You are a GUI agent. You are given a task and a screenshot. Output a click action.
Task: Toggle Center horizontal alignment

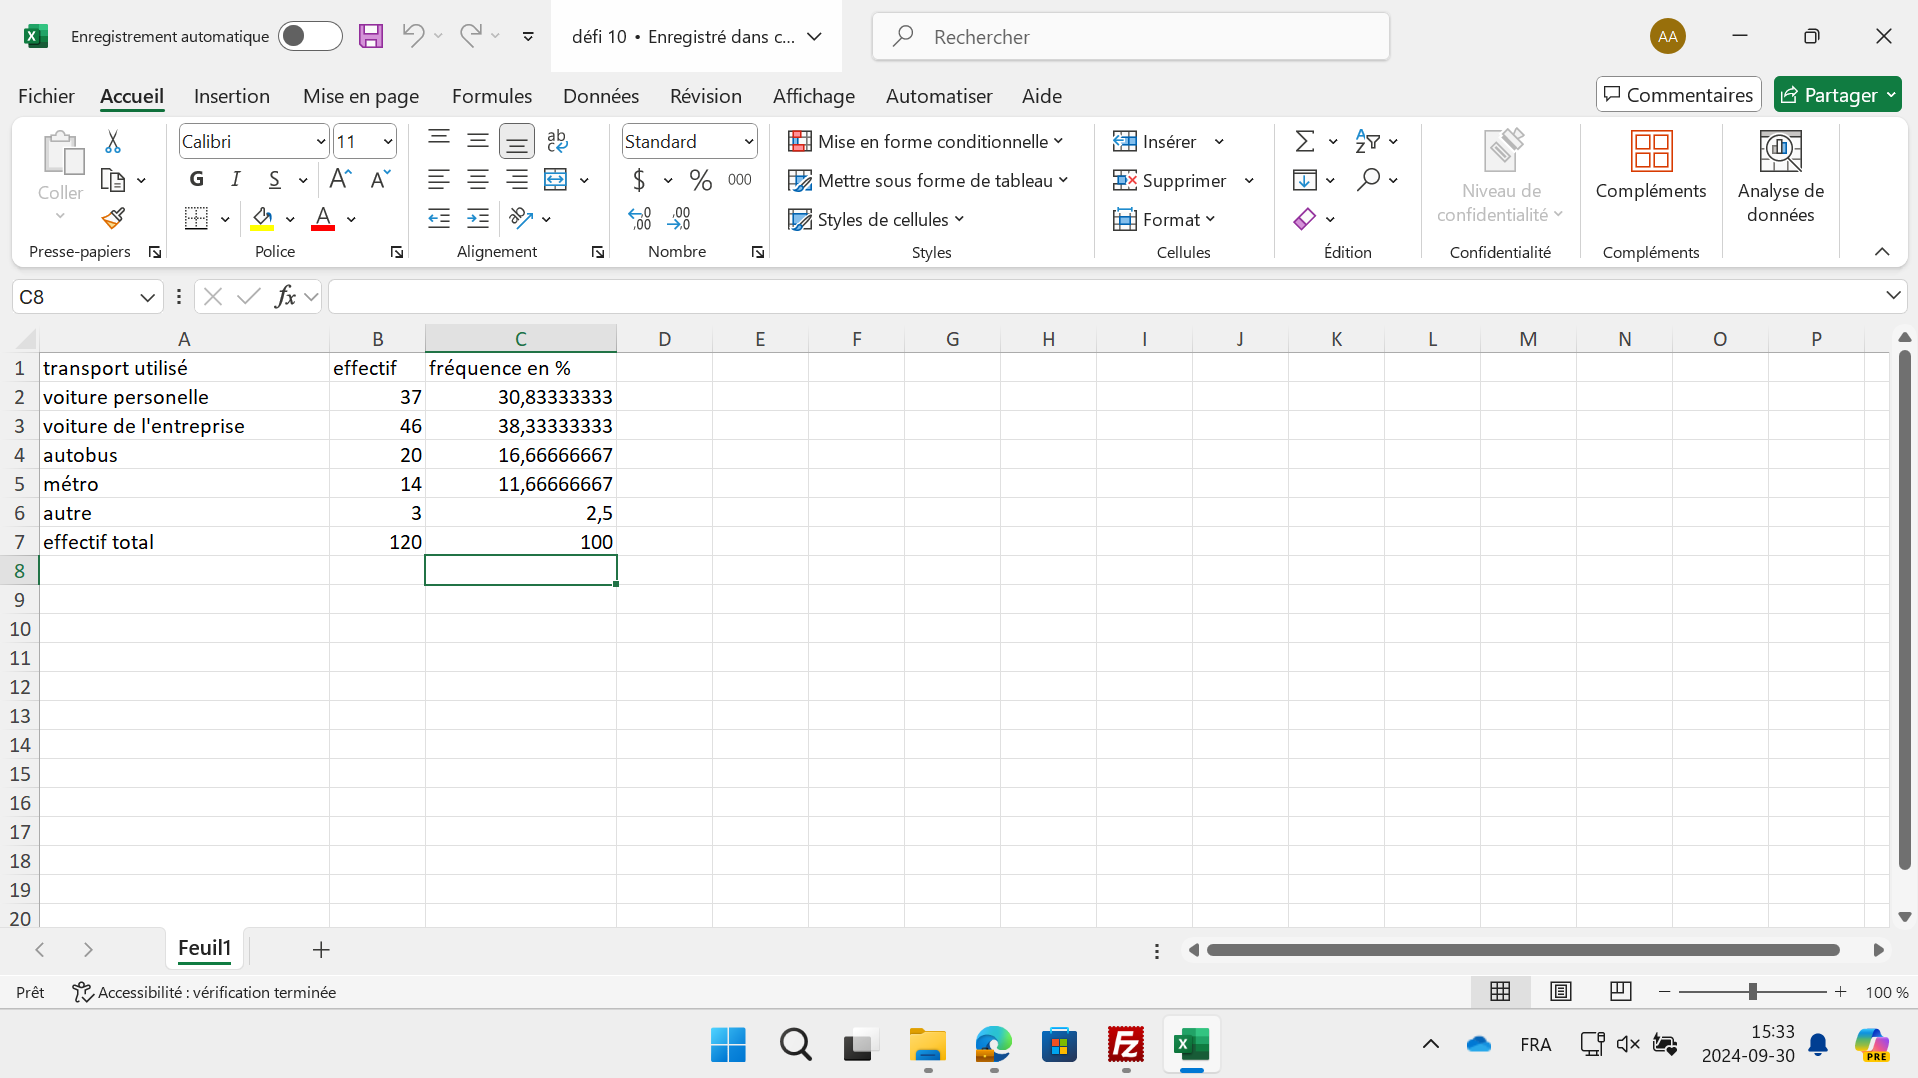pos(478,180)
